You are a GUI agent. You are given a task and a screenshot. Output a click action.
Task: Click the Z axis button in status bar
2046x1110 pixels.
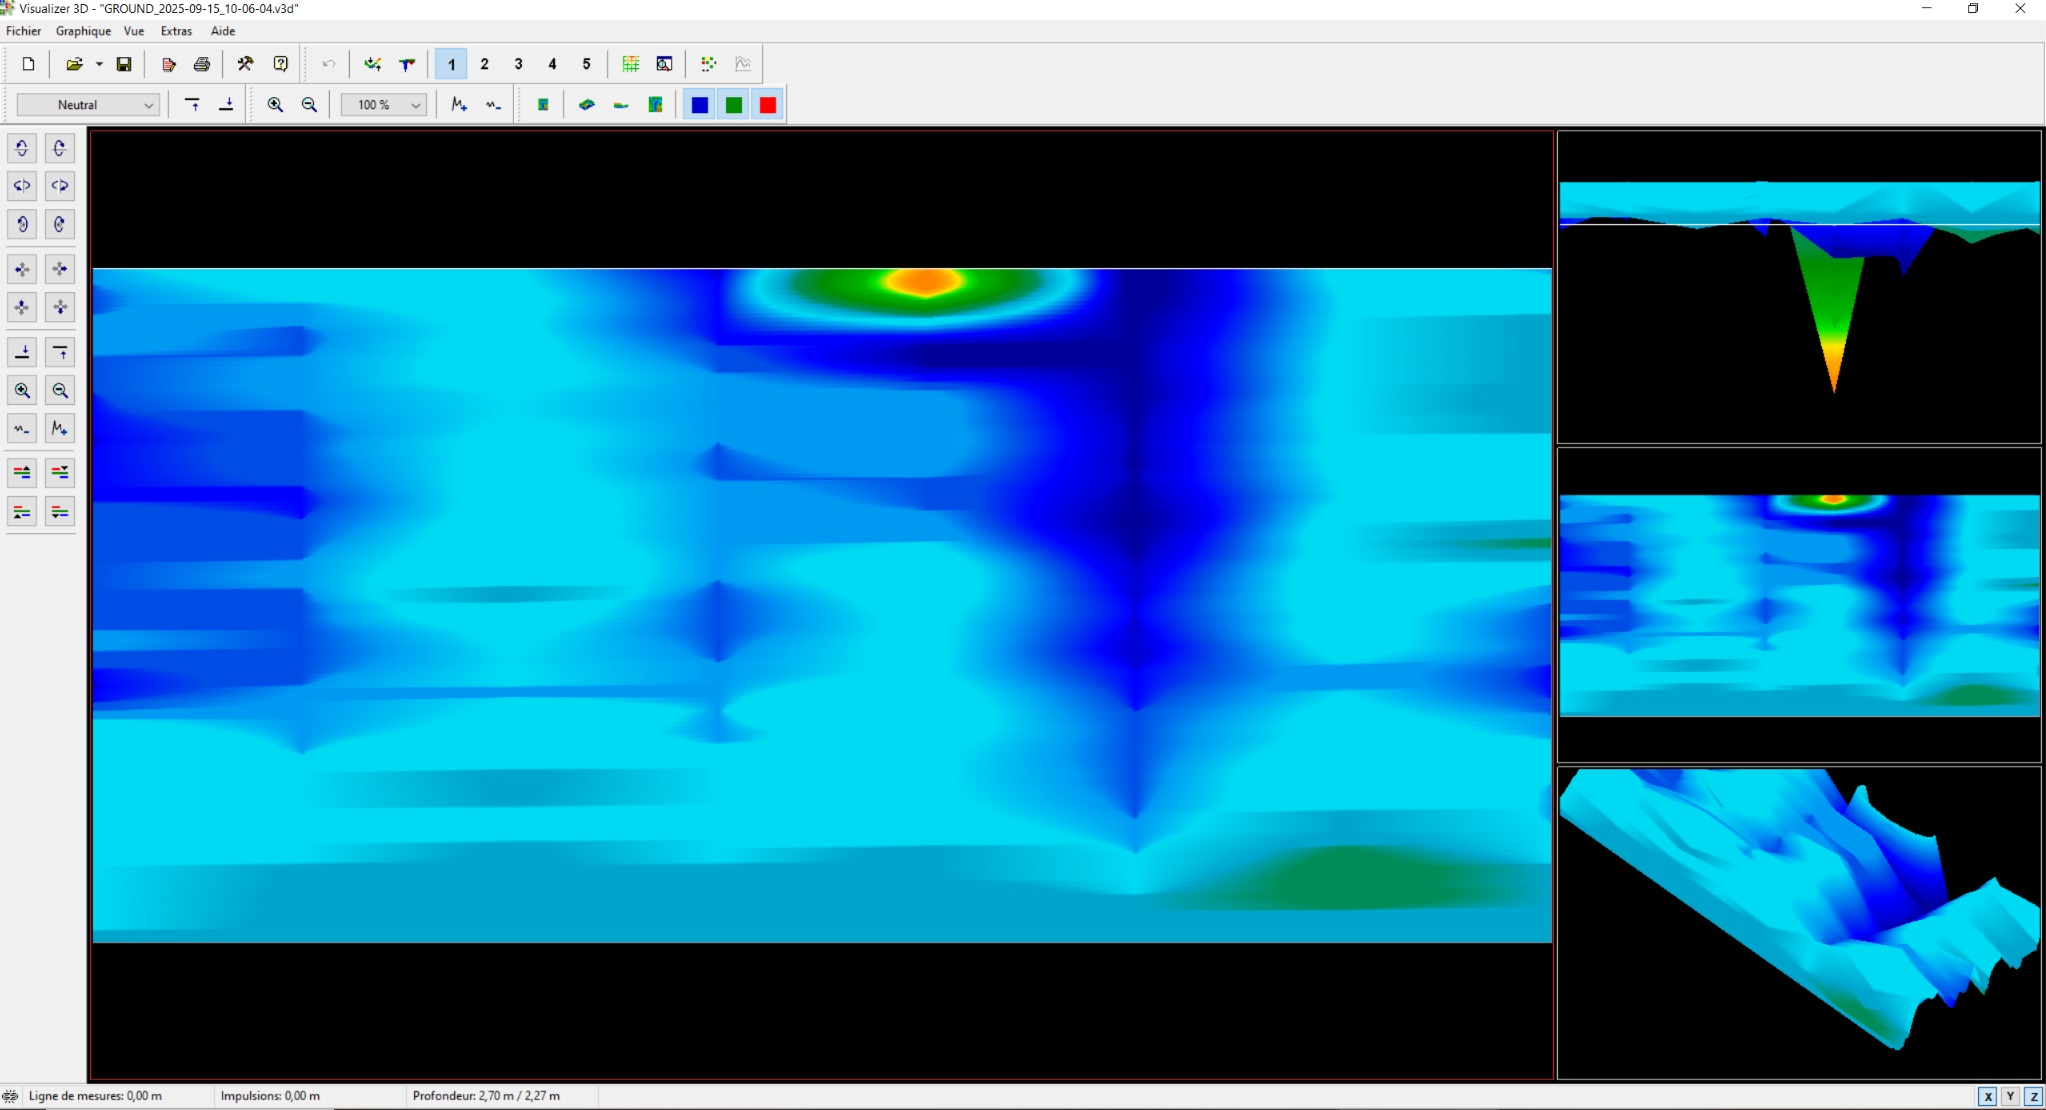click(x=2033, y=1096)
